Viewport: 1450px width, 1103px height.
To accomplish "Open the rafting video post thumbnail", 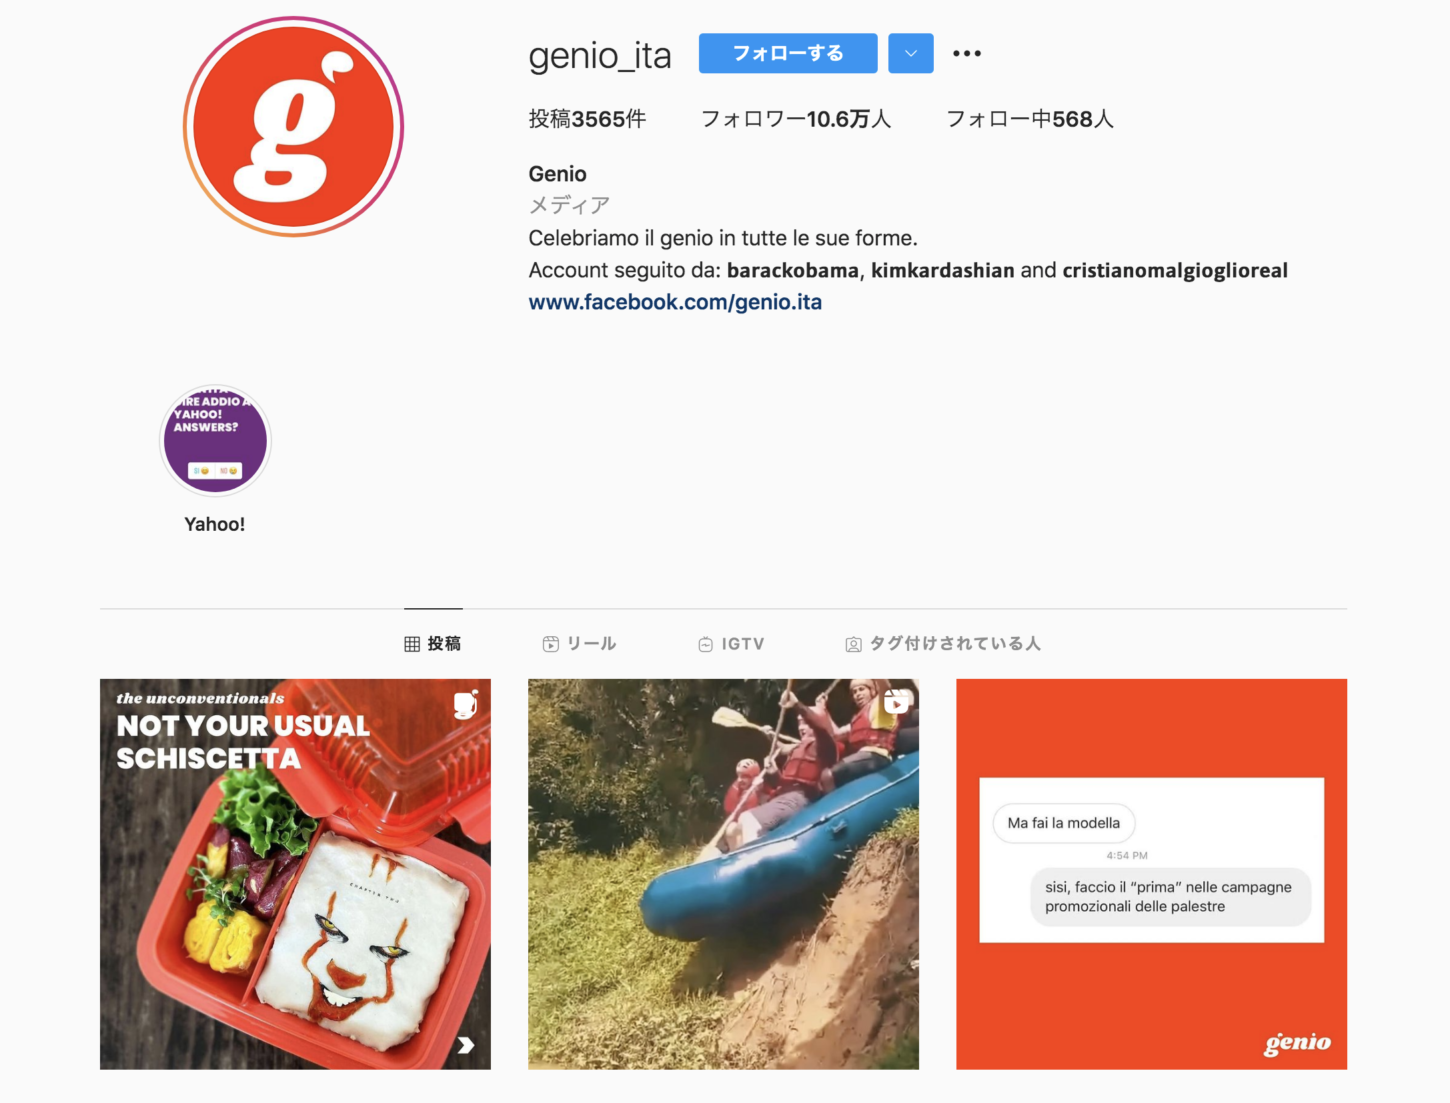I will click(723, 874).
